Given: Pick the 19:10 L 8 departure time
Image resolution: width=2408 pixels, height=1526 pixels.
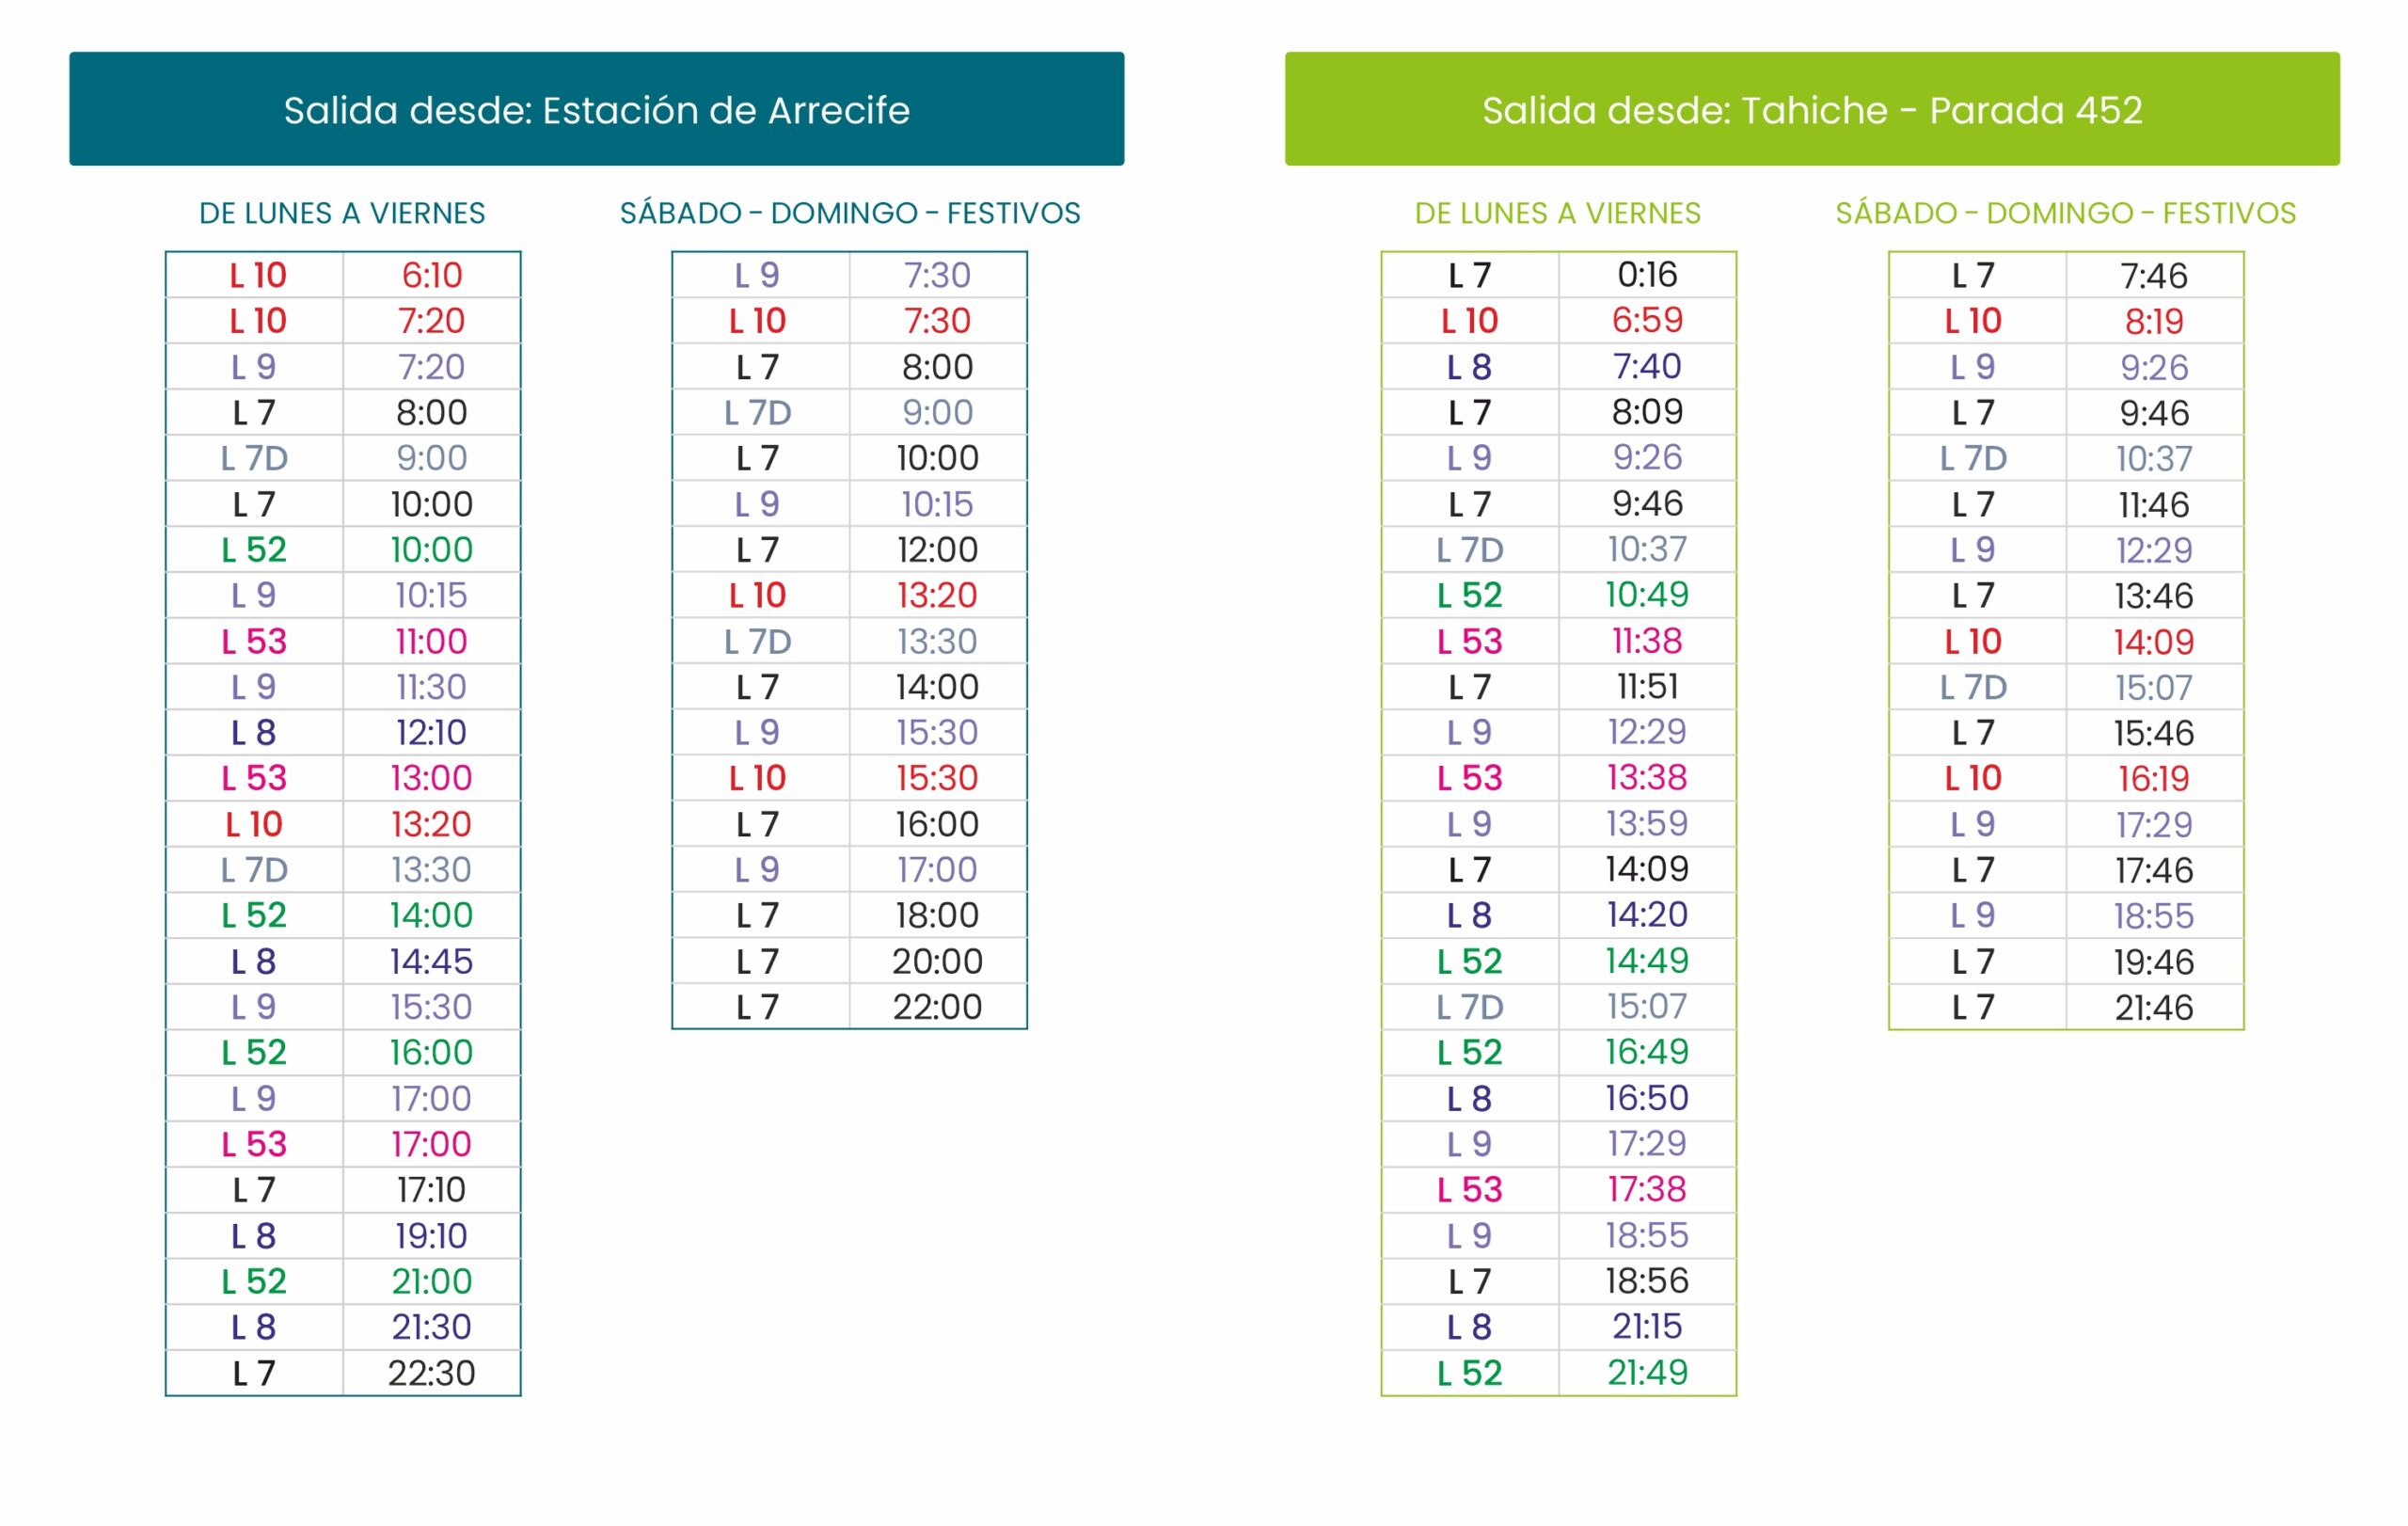Looking at the screenshot, I should (432, 1236).
